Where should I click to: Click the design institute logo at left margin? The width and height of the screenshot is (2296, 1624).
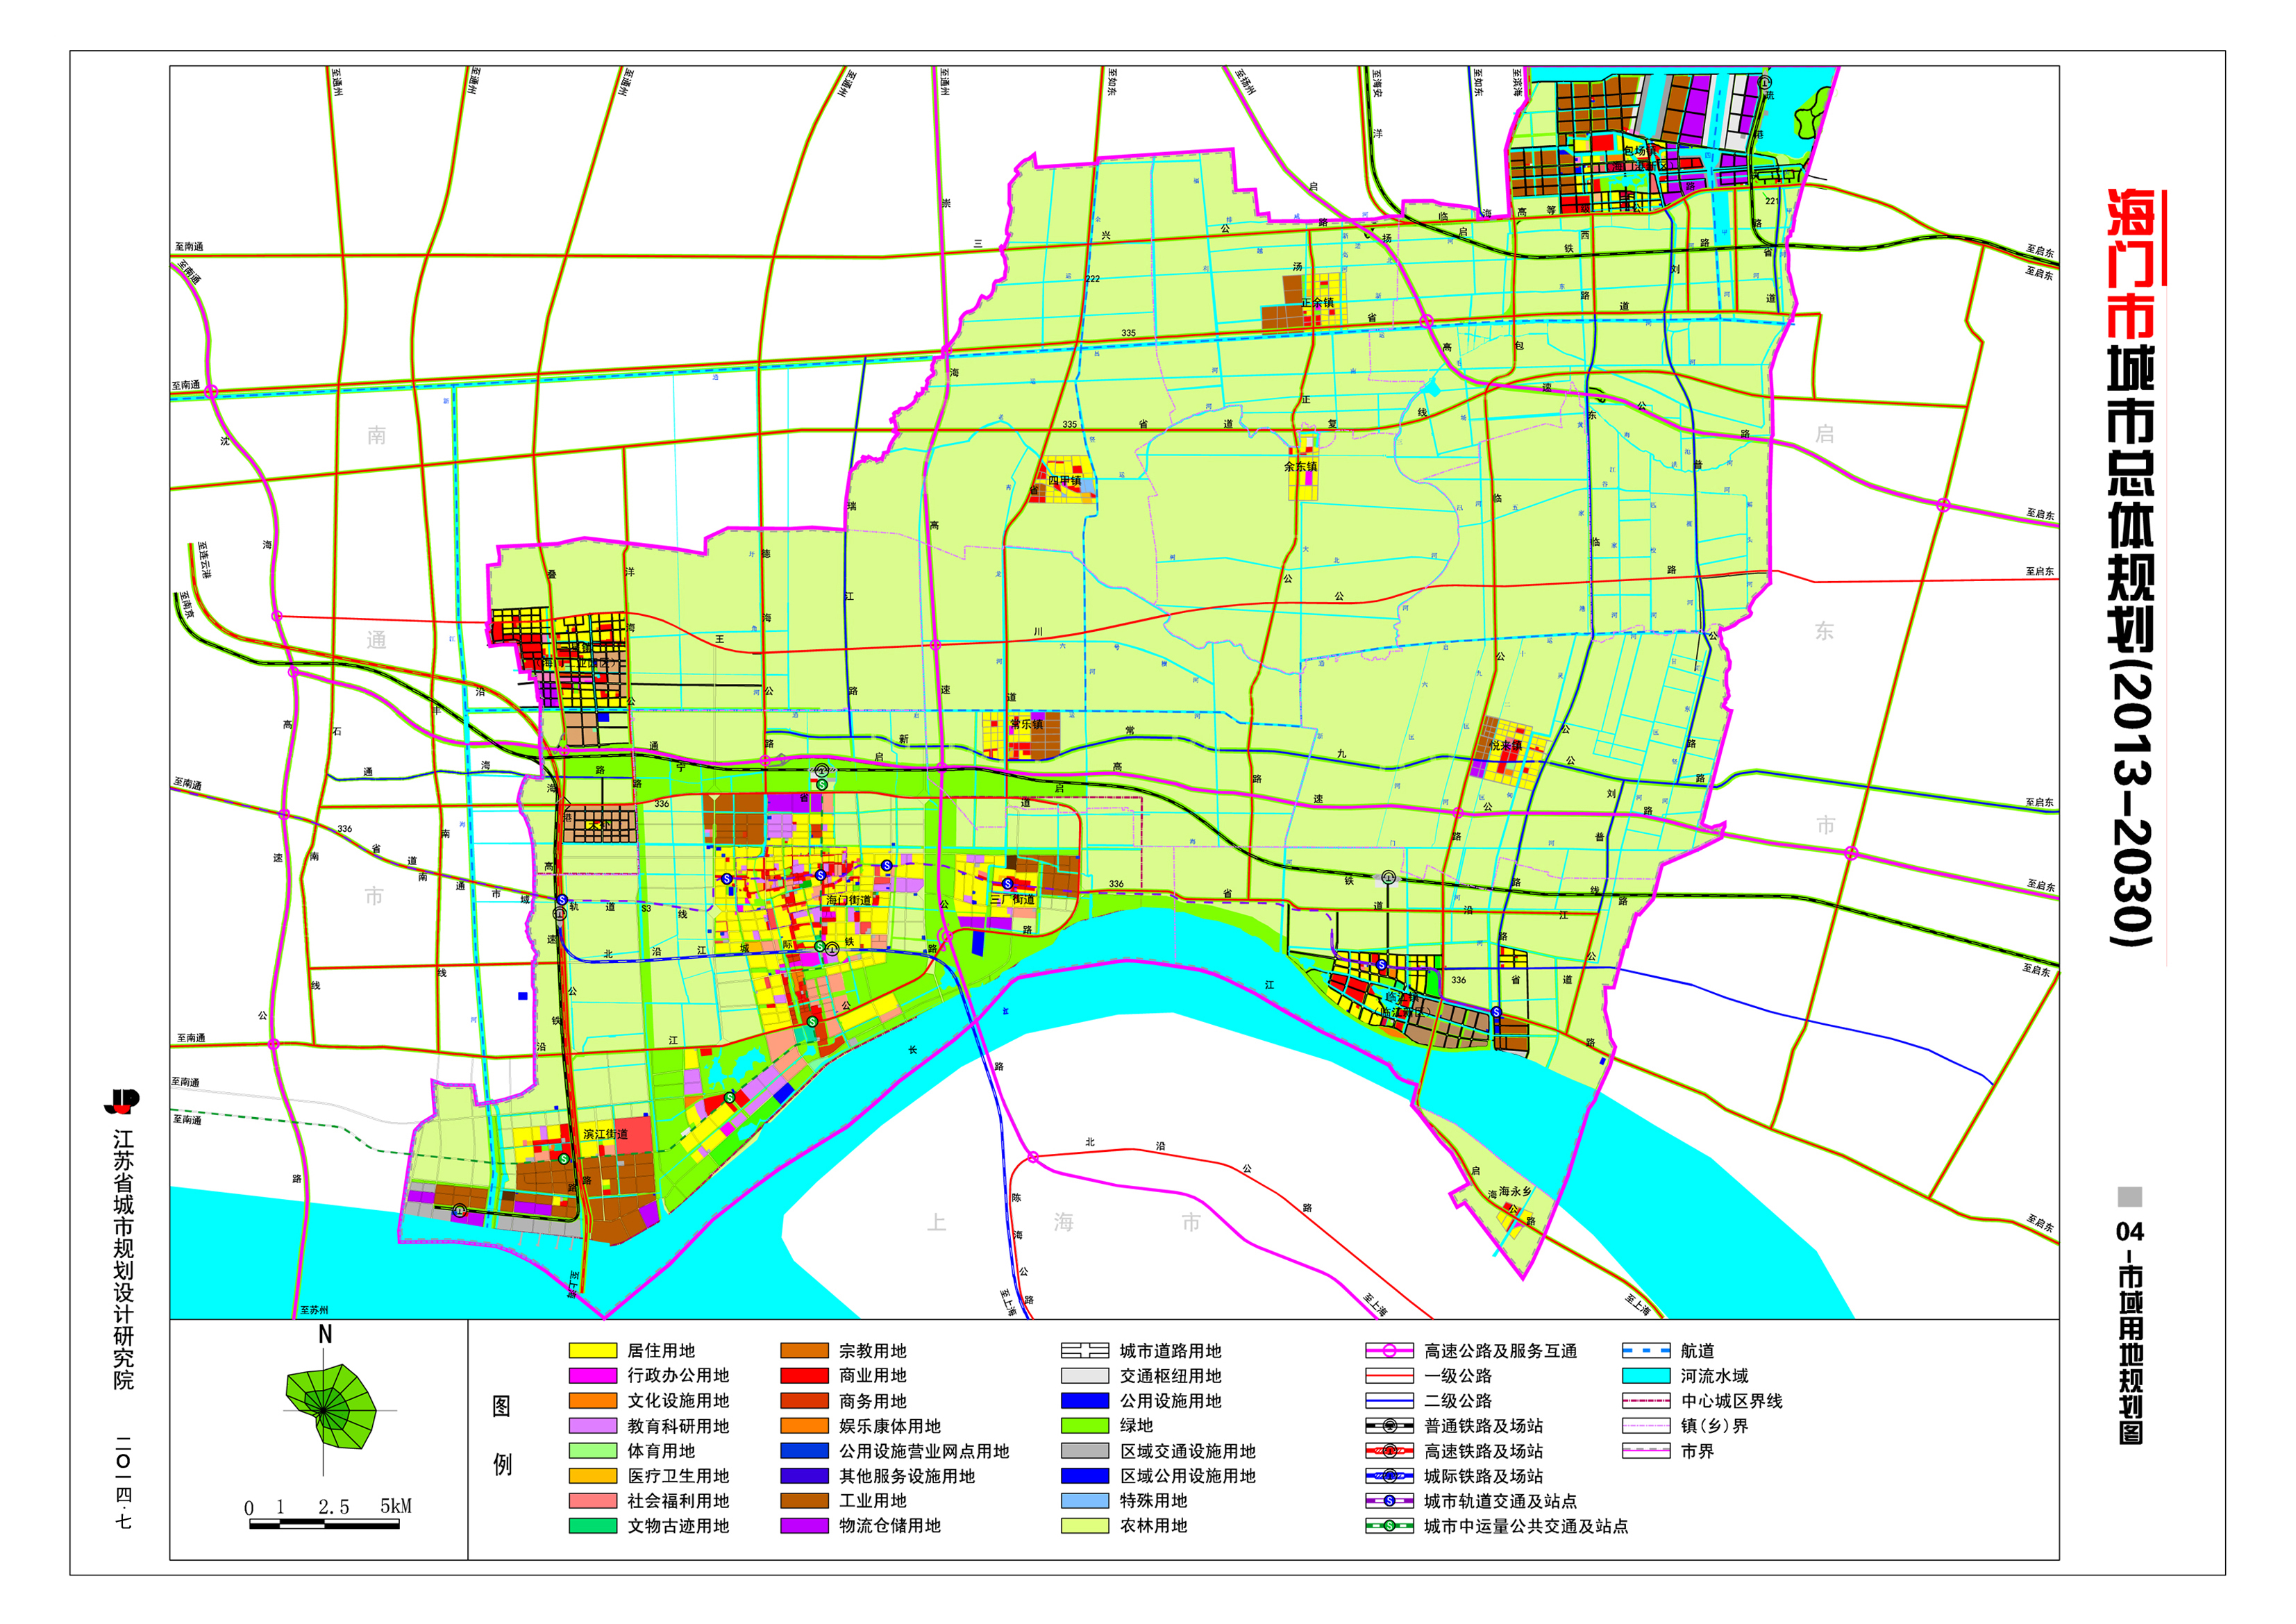pyautogui.click(x=123, y=1101)
